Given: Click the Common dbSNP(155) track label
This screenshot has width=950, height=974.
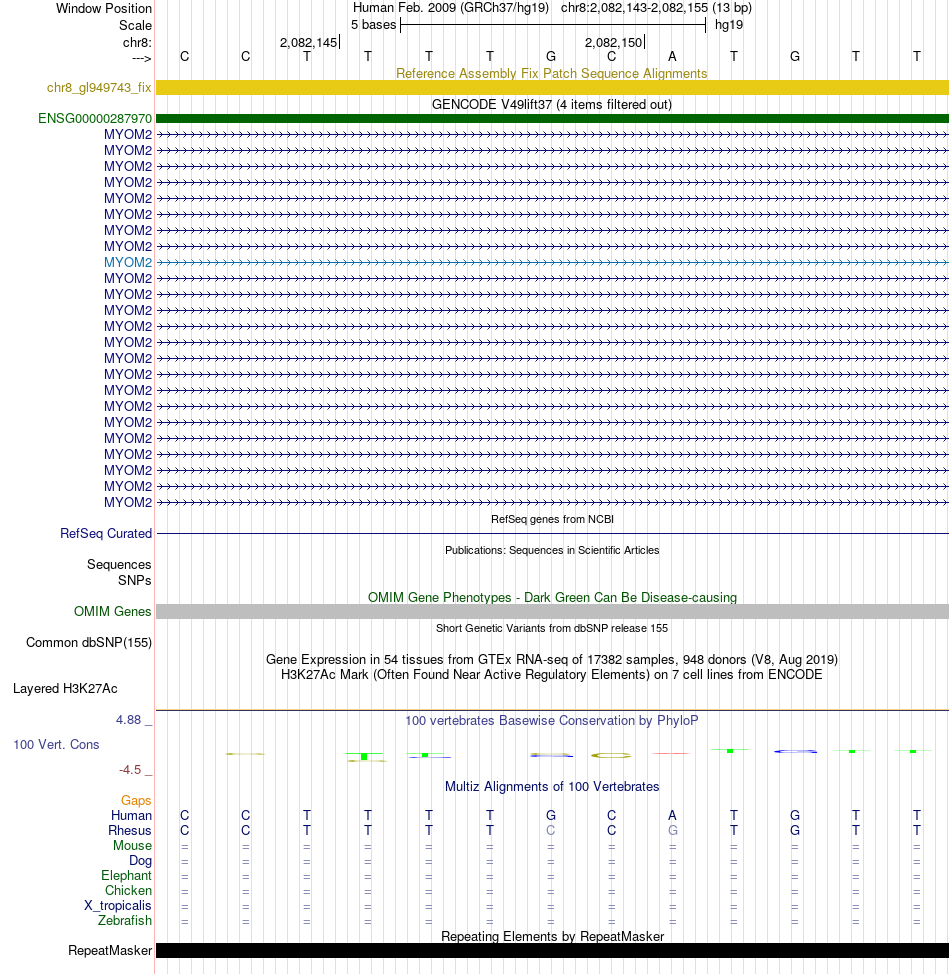Looking at the screenshot, I should [89, 642].
